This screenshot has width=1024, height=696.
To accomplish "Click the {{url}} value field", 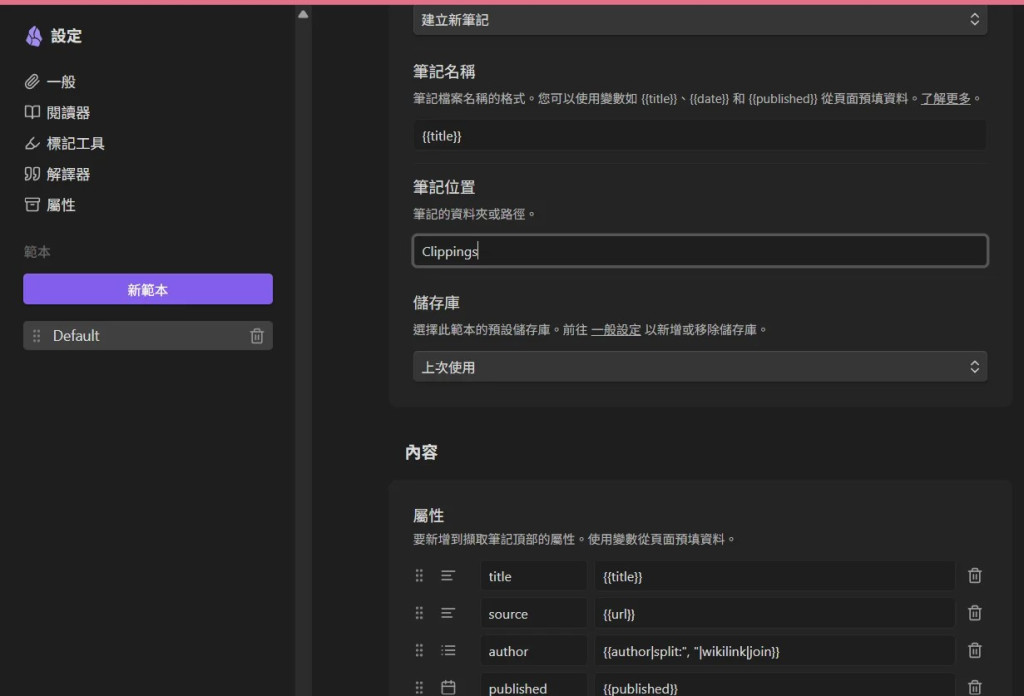I will pyautogui.click(x=775, y=614).
